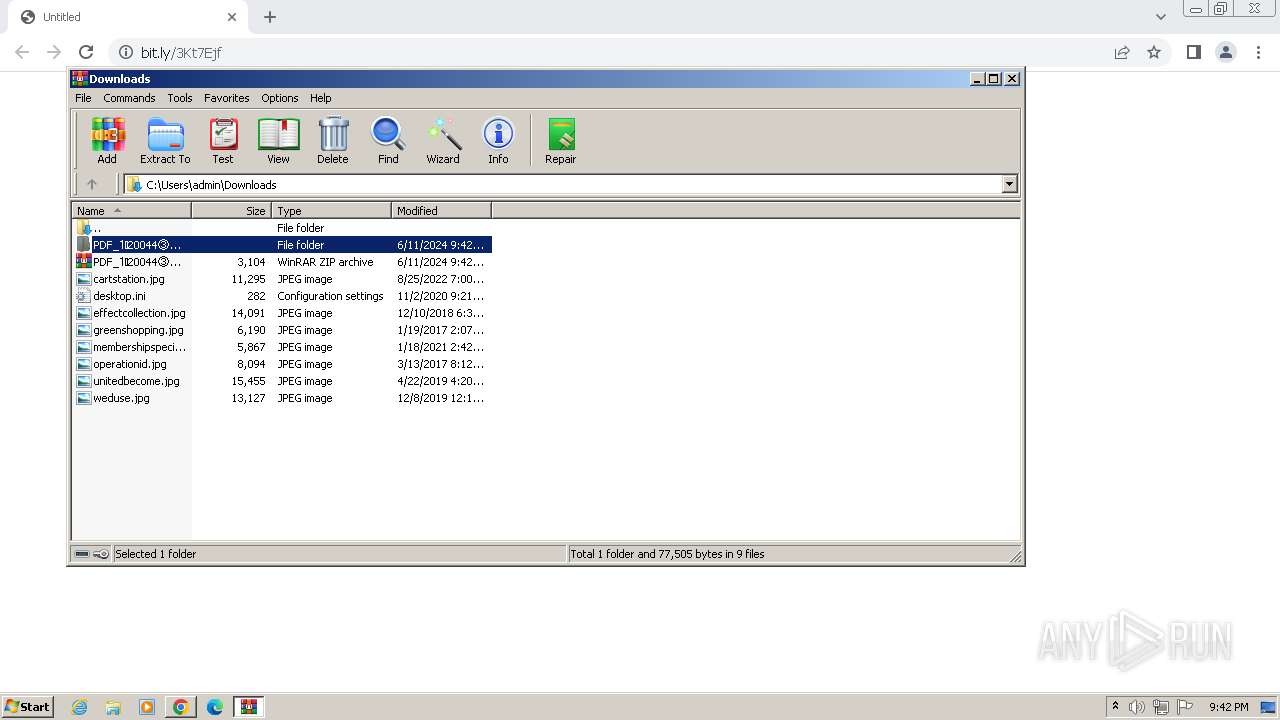Click the key icon in status bar
This screenshot has height=720, width=1280.
click(x=101, y=554)
